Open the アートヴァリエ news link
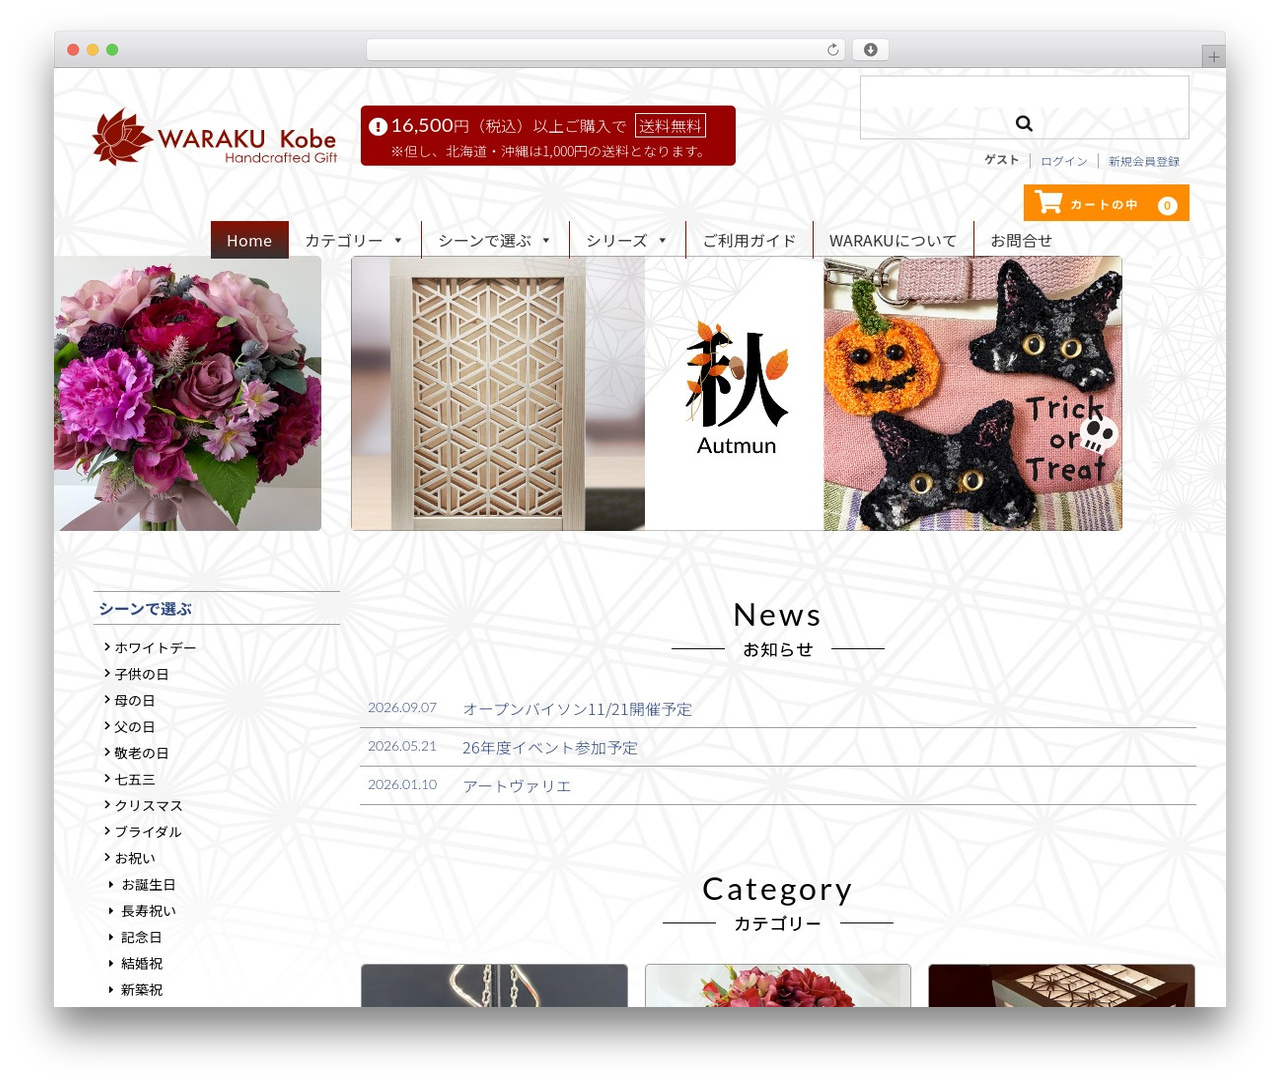 point(517,786)
